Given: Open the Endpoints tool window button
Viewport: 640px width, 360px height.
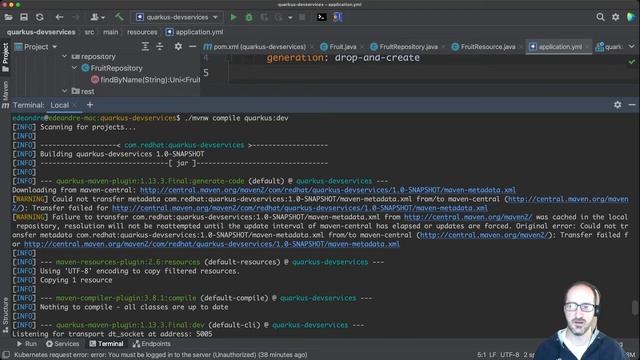Looking at the screenshot, I should pos(151,344).
